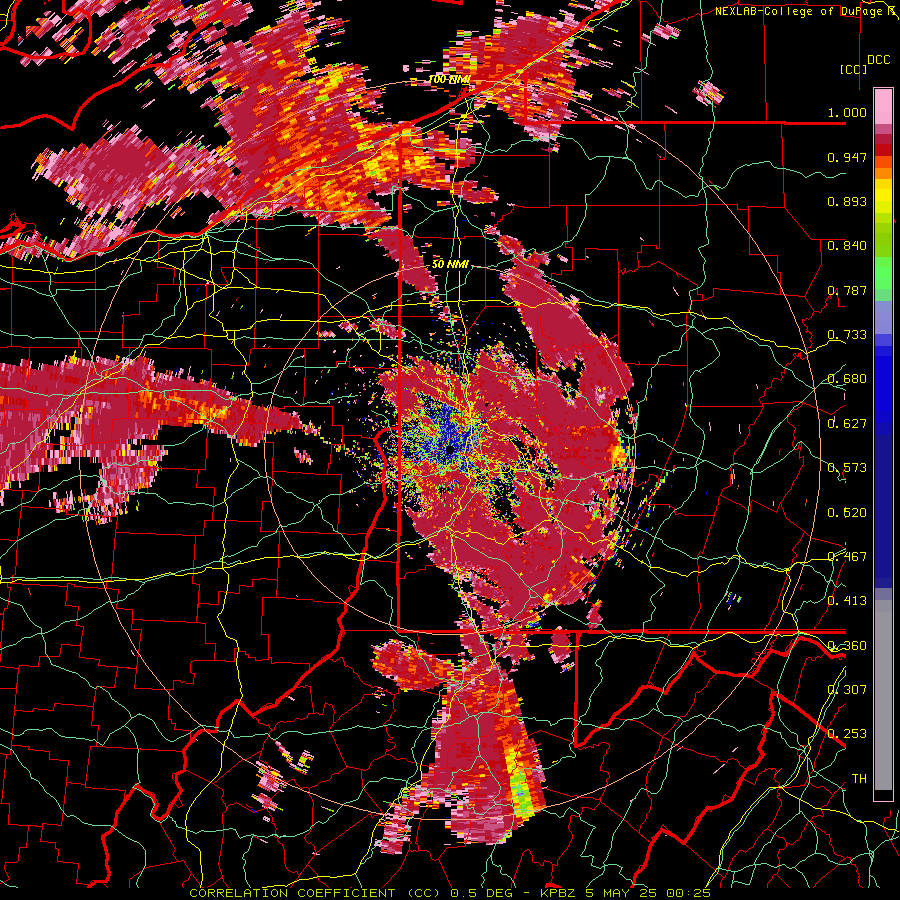Select the 0.573 value on the scale

click(x=847, y=468)
